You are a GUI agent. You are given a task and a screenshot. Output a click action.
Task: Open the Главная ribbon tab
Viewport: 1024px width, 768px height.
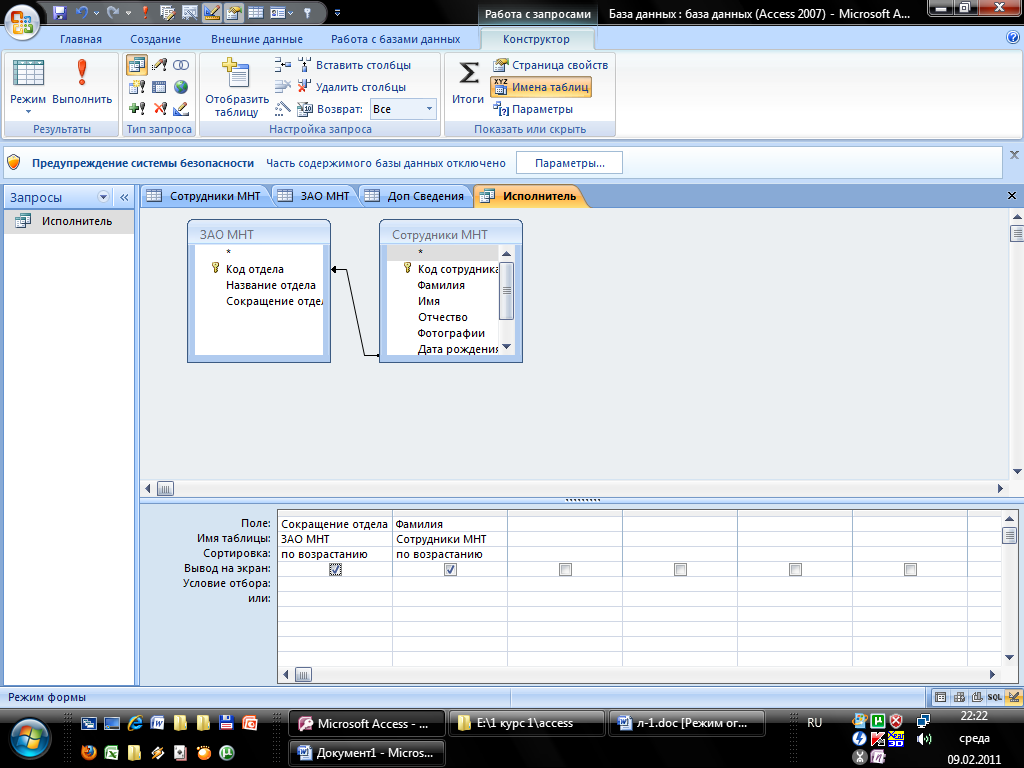click(x=81, y=39)
